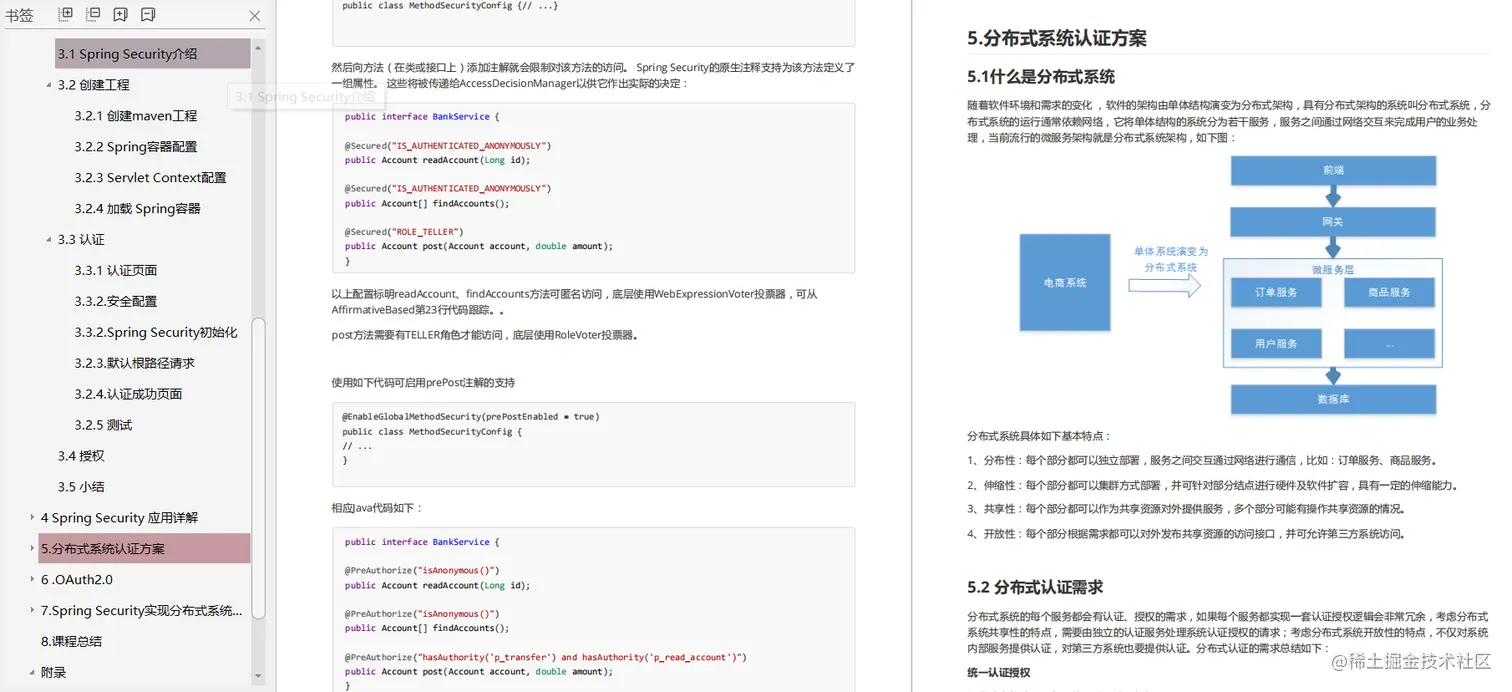Click heading 5.分布式系统认证方案 on right page

tap(1057, 38)
